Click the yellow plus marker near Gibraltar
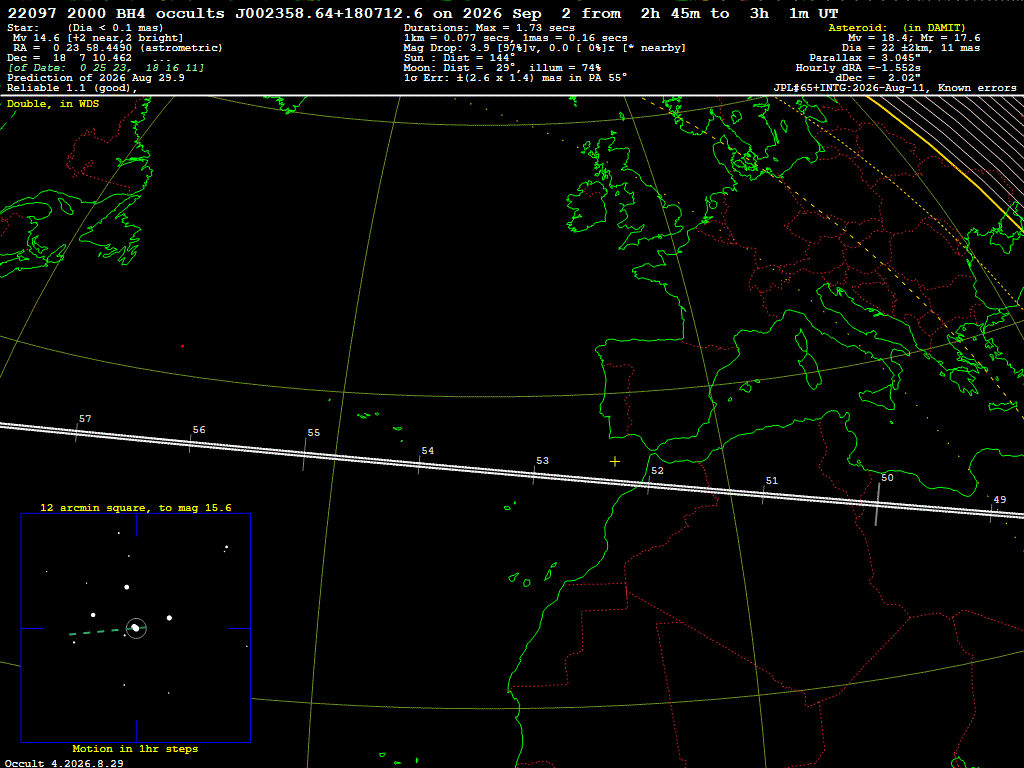The height and width of the screenshot is (768, 1024). click(615, 462)
